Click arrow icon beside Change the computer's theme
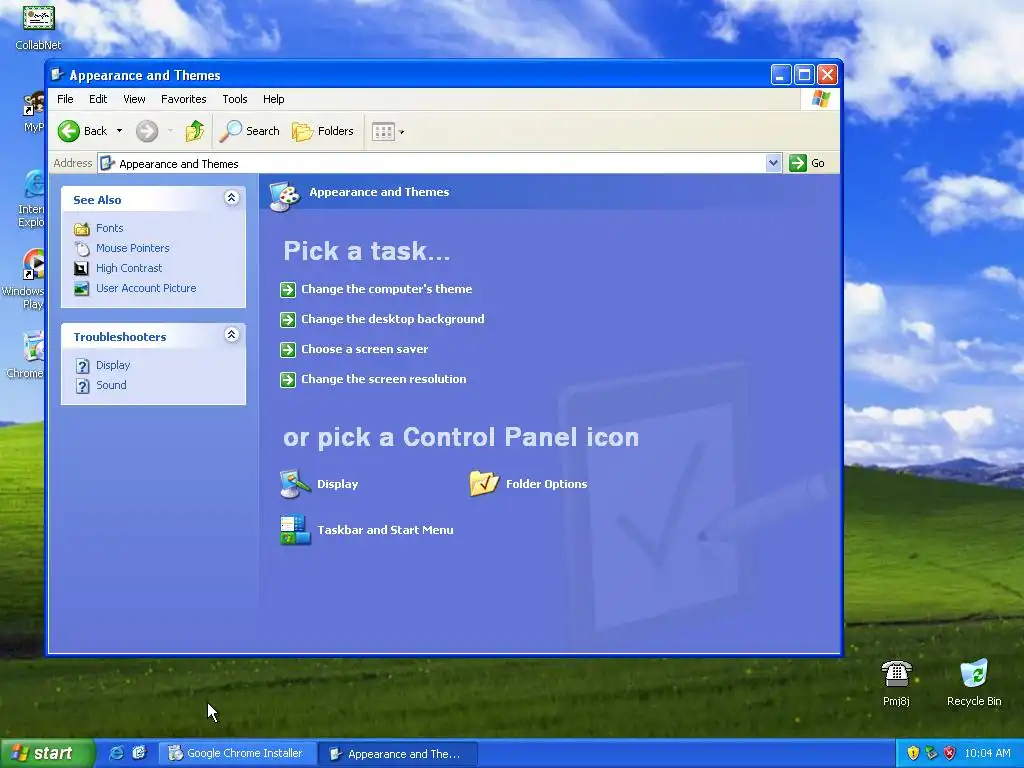 point(288,289)
